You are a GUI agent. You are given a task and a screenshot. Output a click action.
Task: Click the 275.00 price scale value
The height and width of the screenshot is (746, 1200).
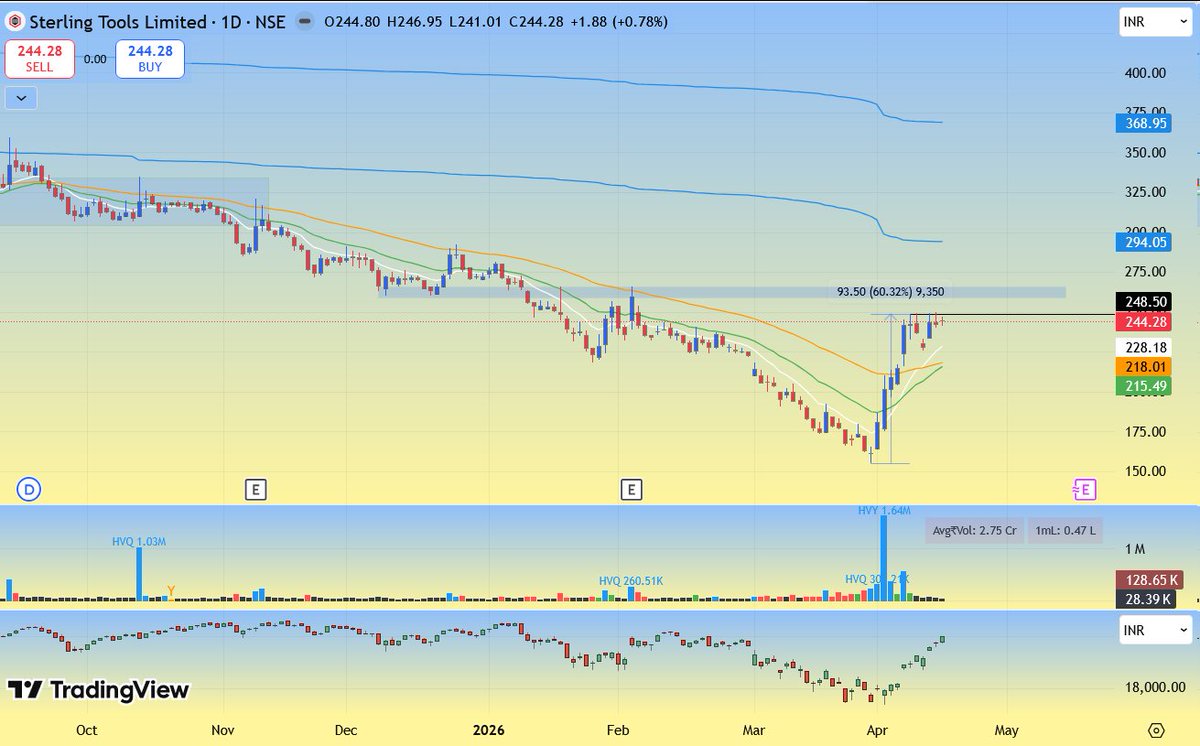pos(1144,272)
